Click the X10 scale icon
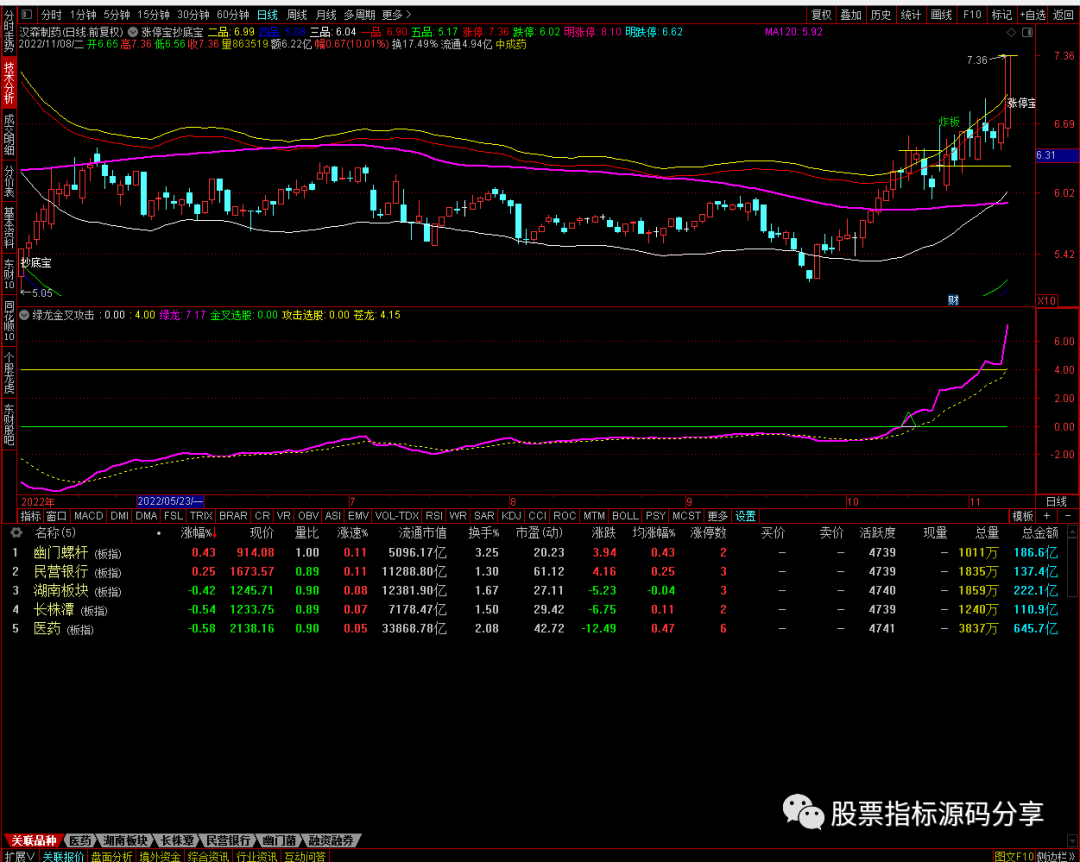Image resolution: width=1080 pixels, height=862 pixels. click(x=1047, y=300)
